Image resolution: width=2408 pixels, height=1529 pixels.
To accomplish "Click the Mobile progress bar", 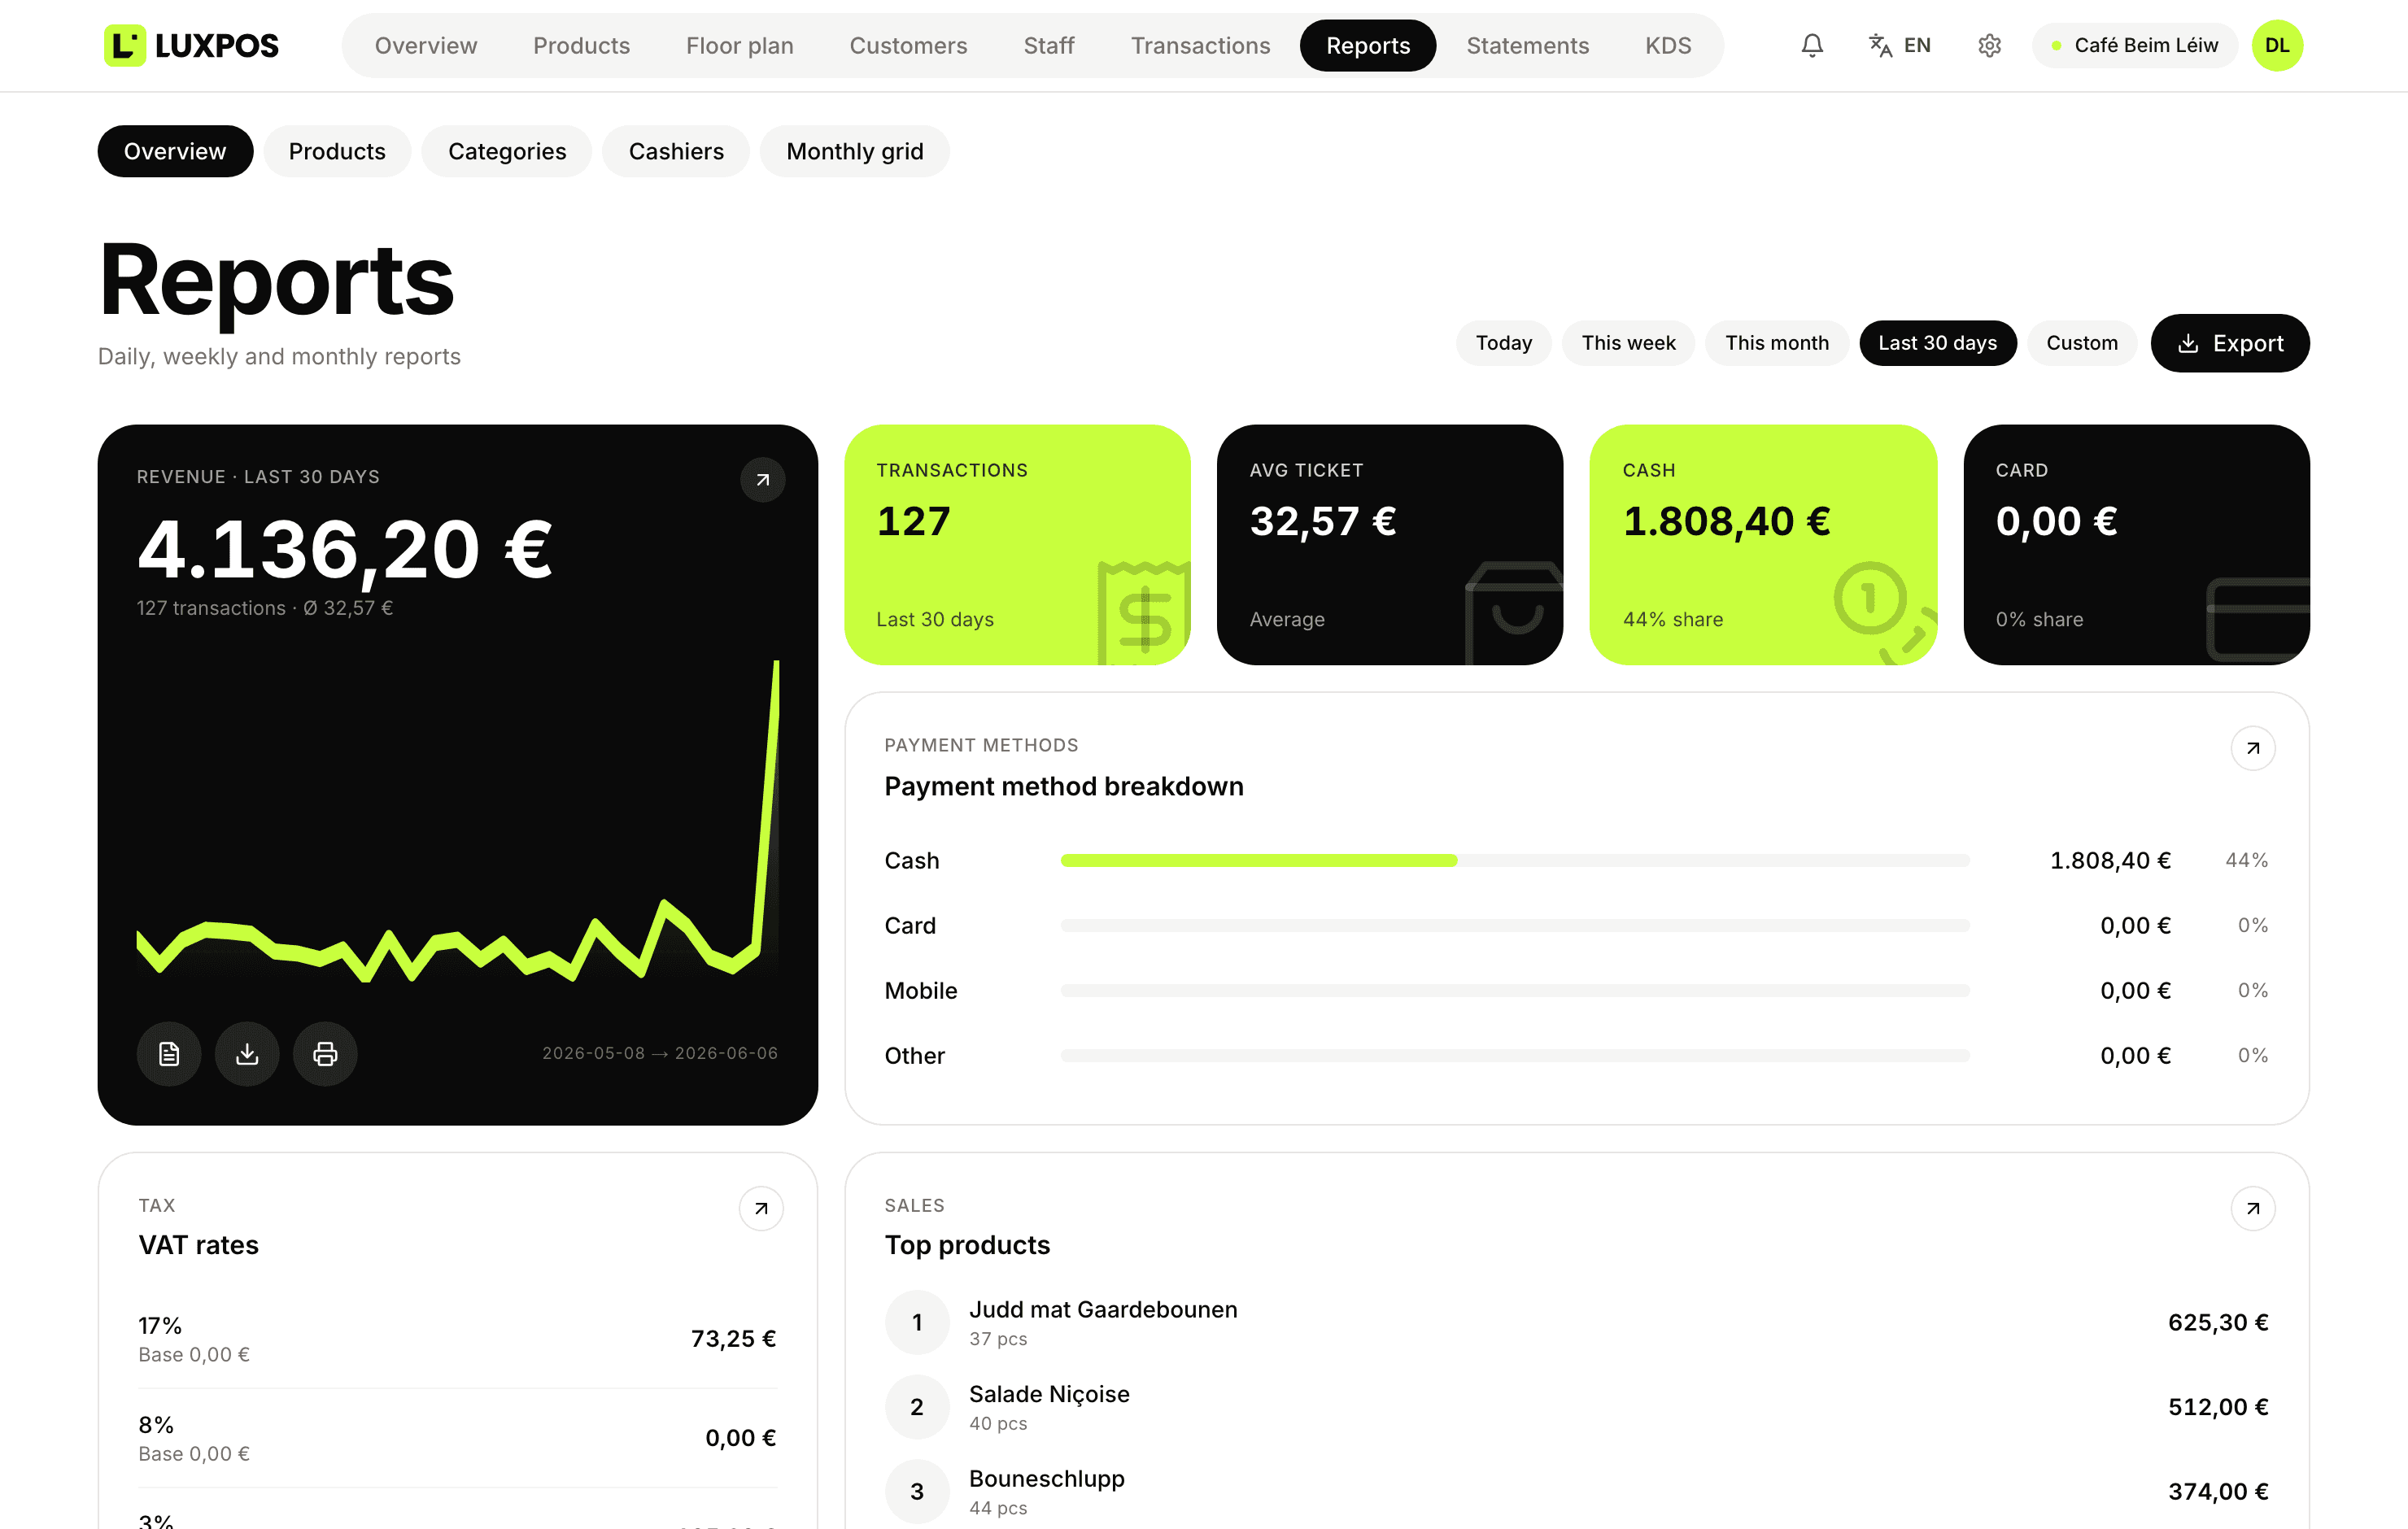I will coord(1515,990).
